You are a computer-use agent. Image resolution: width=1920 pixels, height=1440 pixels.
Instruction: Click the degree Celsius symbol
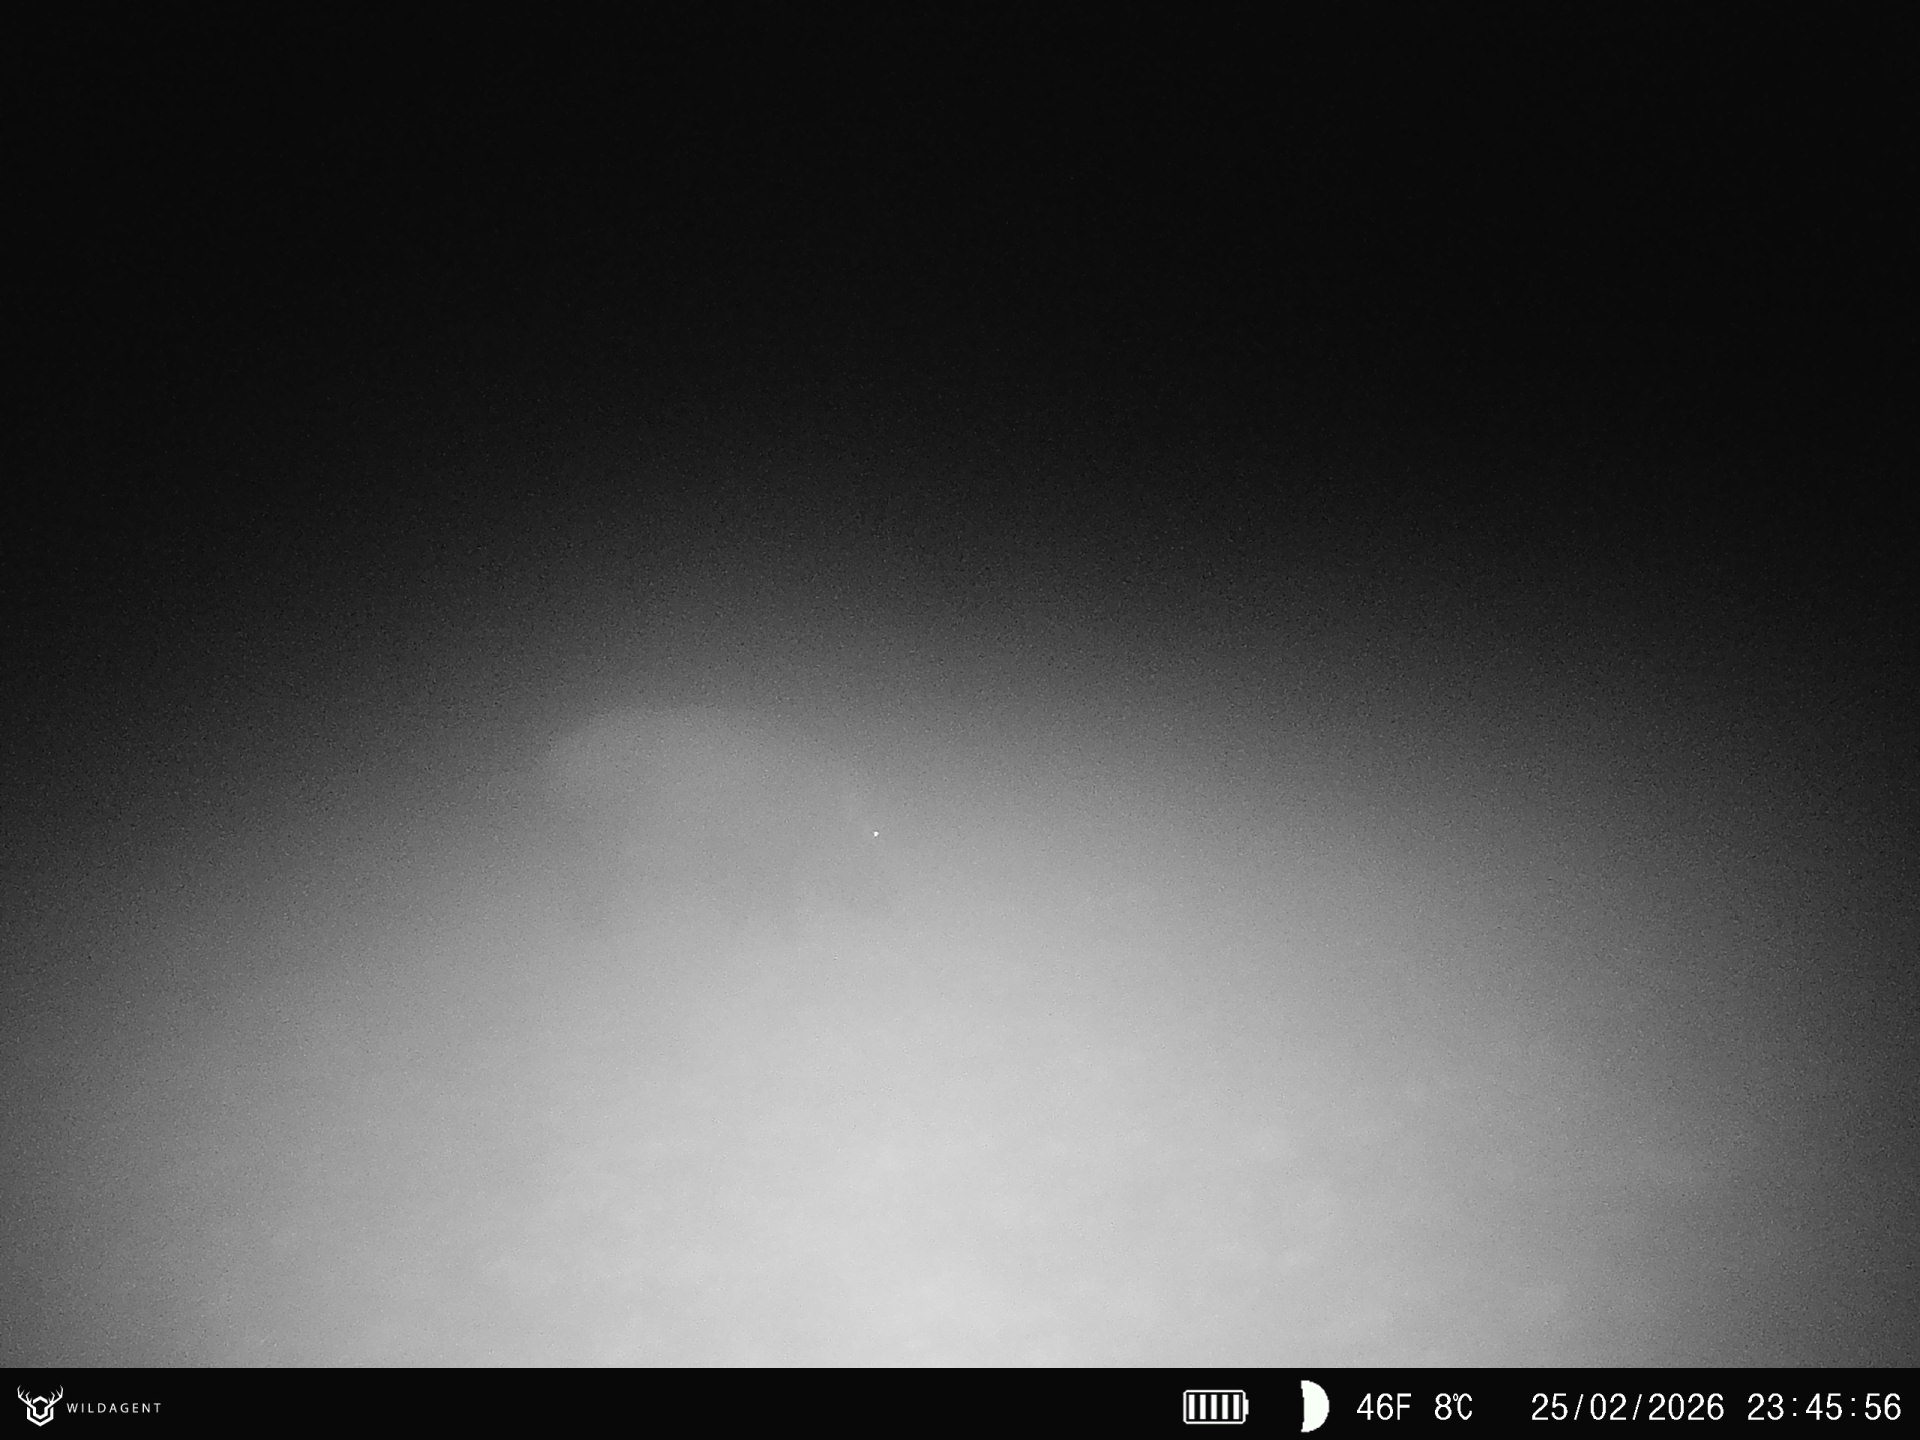[x=1464, y=1407]
